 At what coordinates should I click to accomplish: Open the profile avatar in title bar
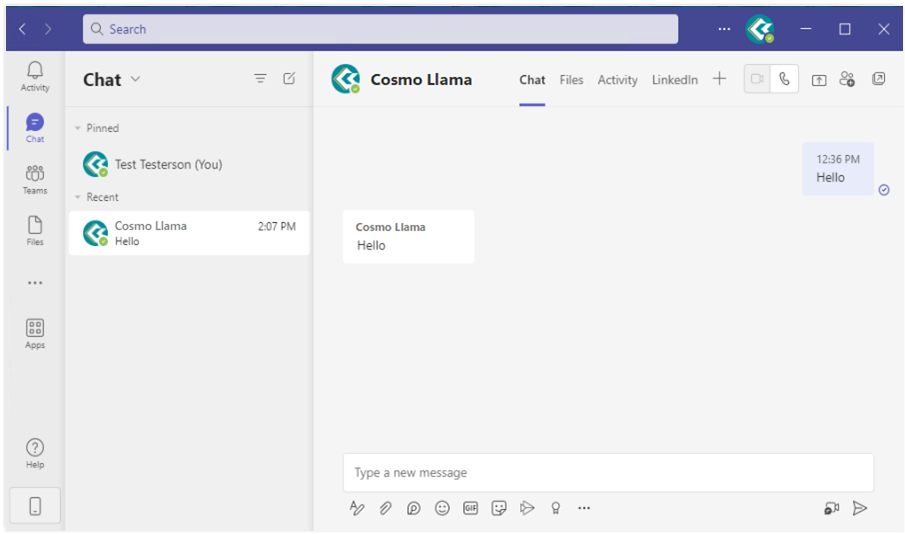(760, 29)
